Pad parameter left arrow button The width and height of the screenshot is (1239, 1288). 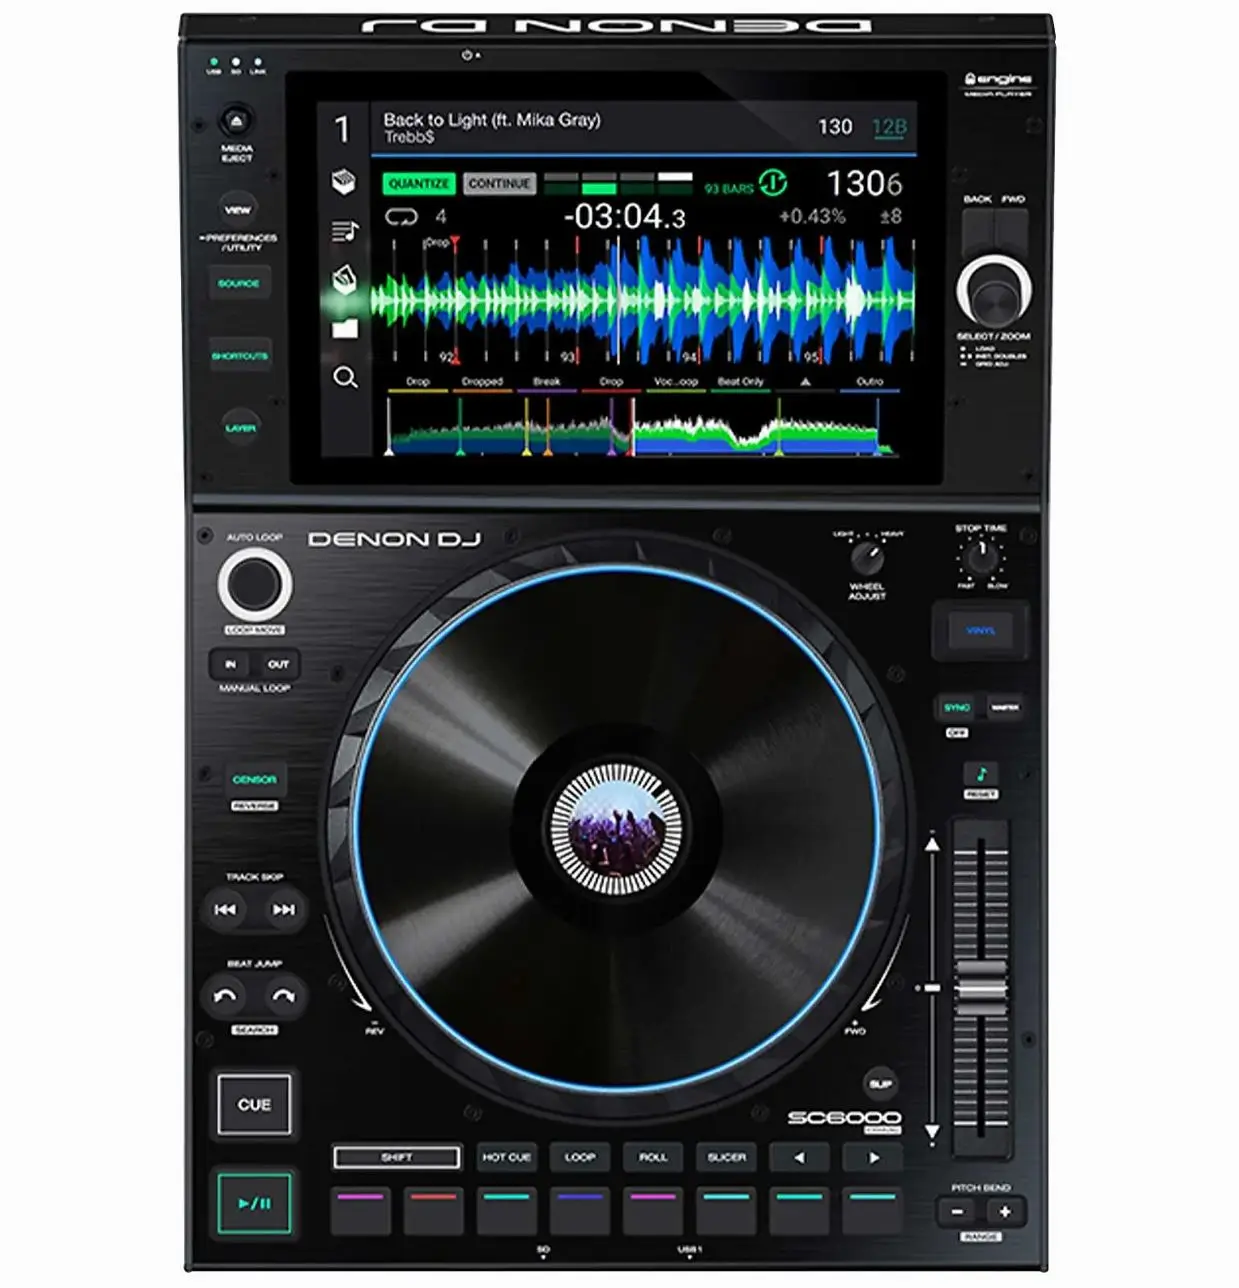(799, 1158)
